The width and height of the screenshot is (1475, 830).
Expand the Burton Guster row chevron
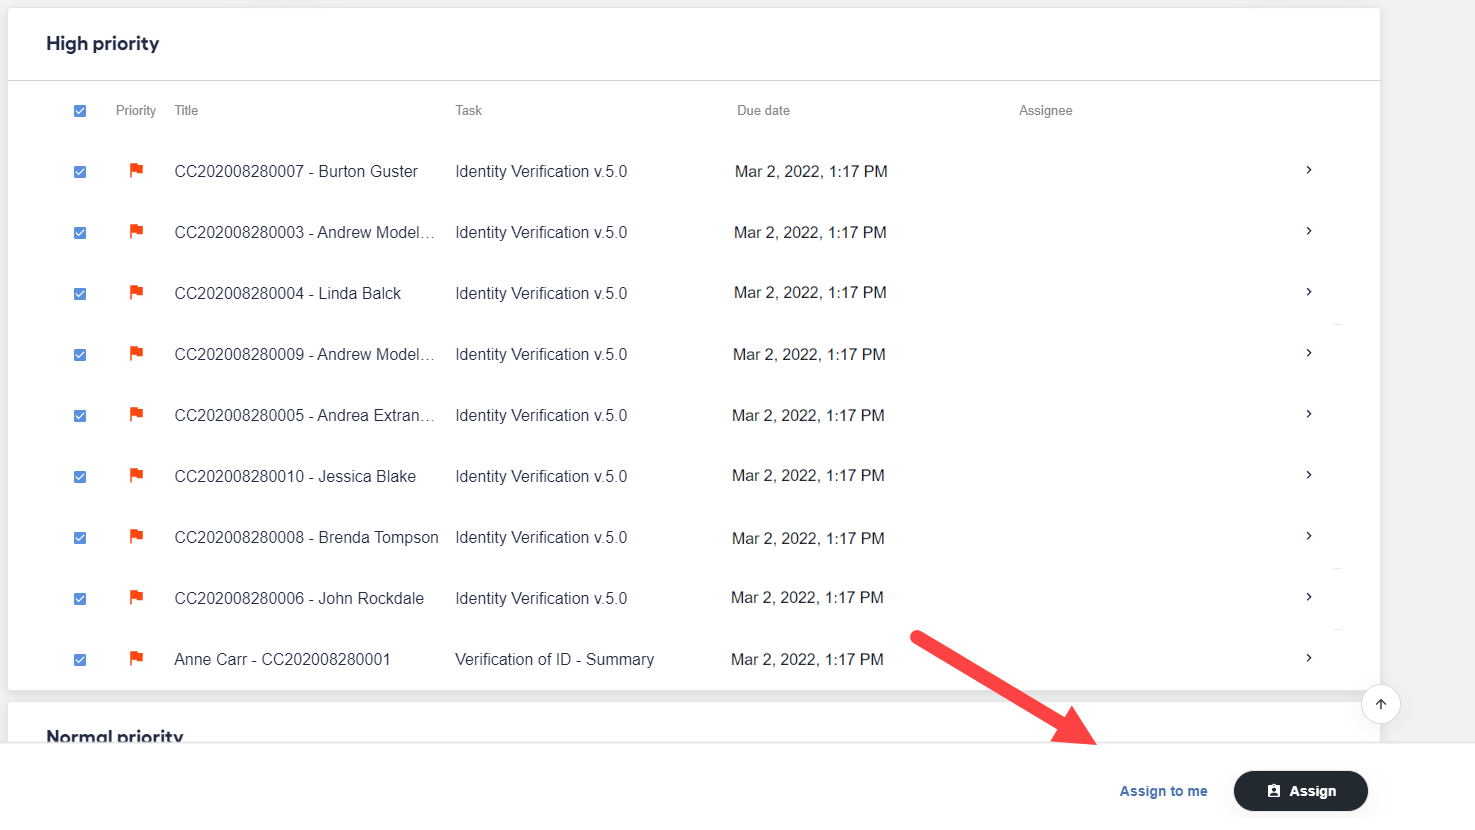click(x=1309, y=170)
